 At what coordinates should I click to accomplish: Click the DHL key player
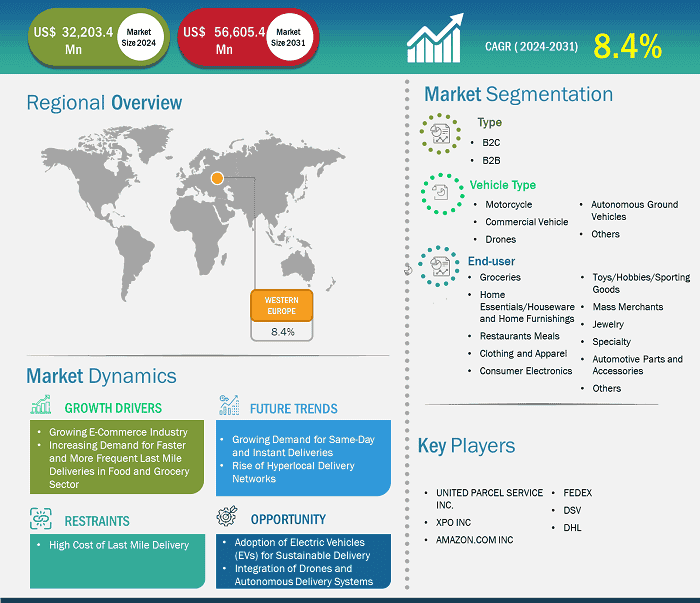(572, 528)
